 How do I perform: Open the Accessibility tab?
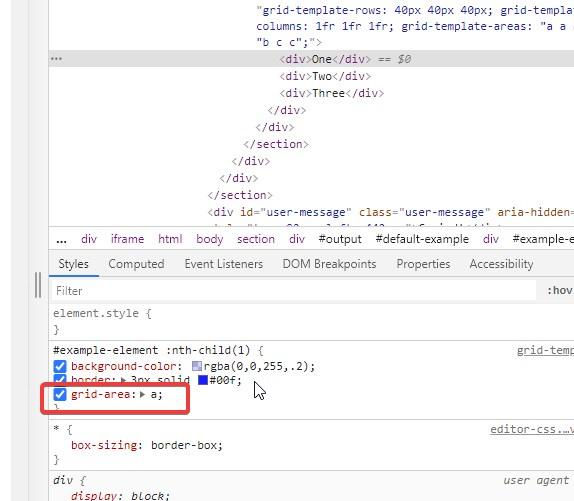click(501, 264)
